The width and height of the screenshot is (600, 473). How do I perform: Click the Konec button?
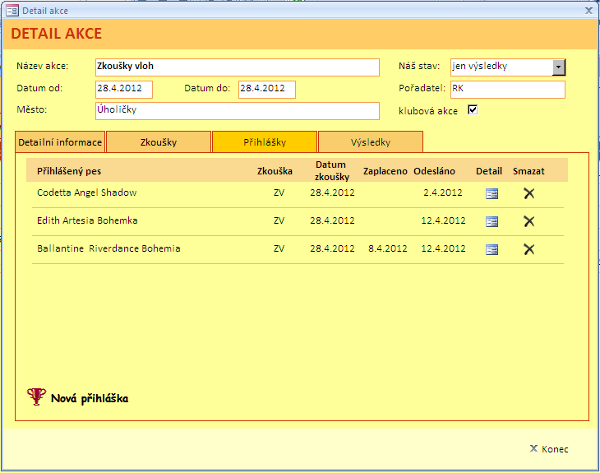[549, 449]
